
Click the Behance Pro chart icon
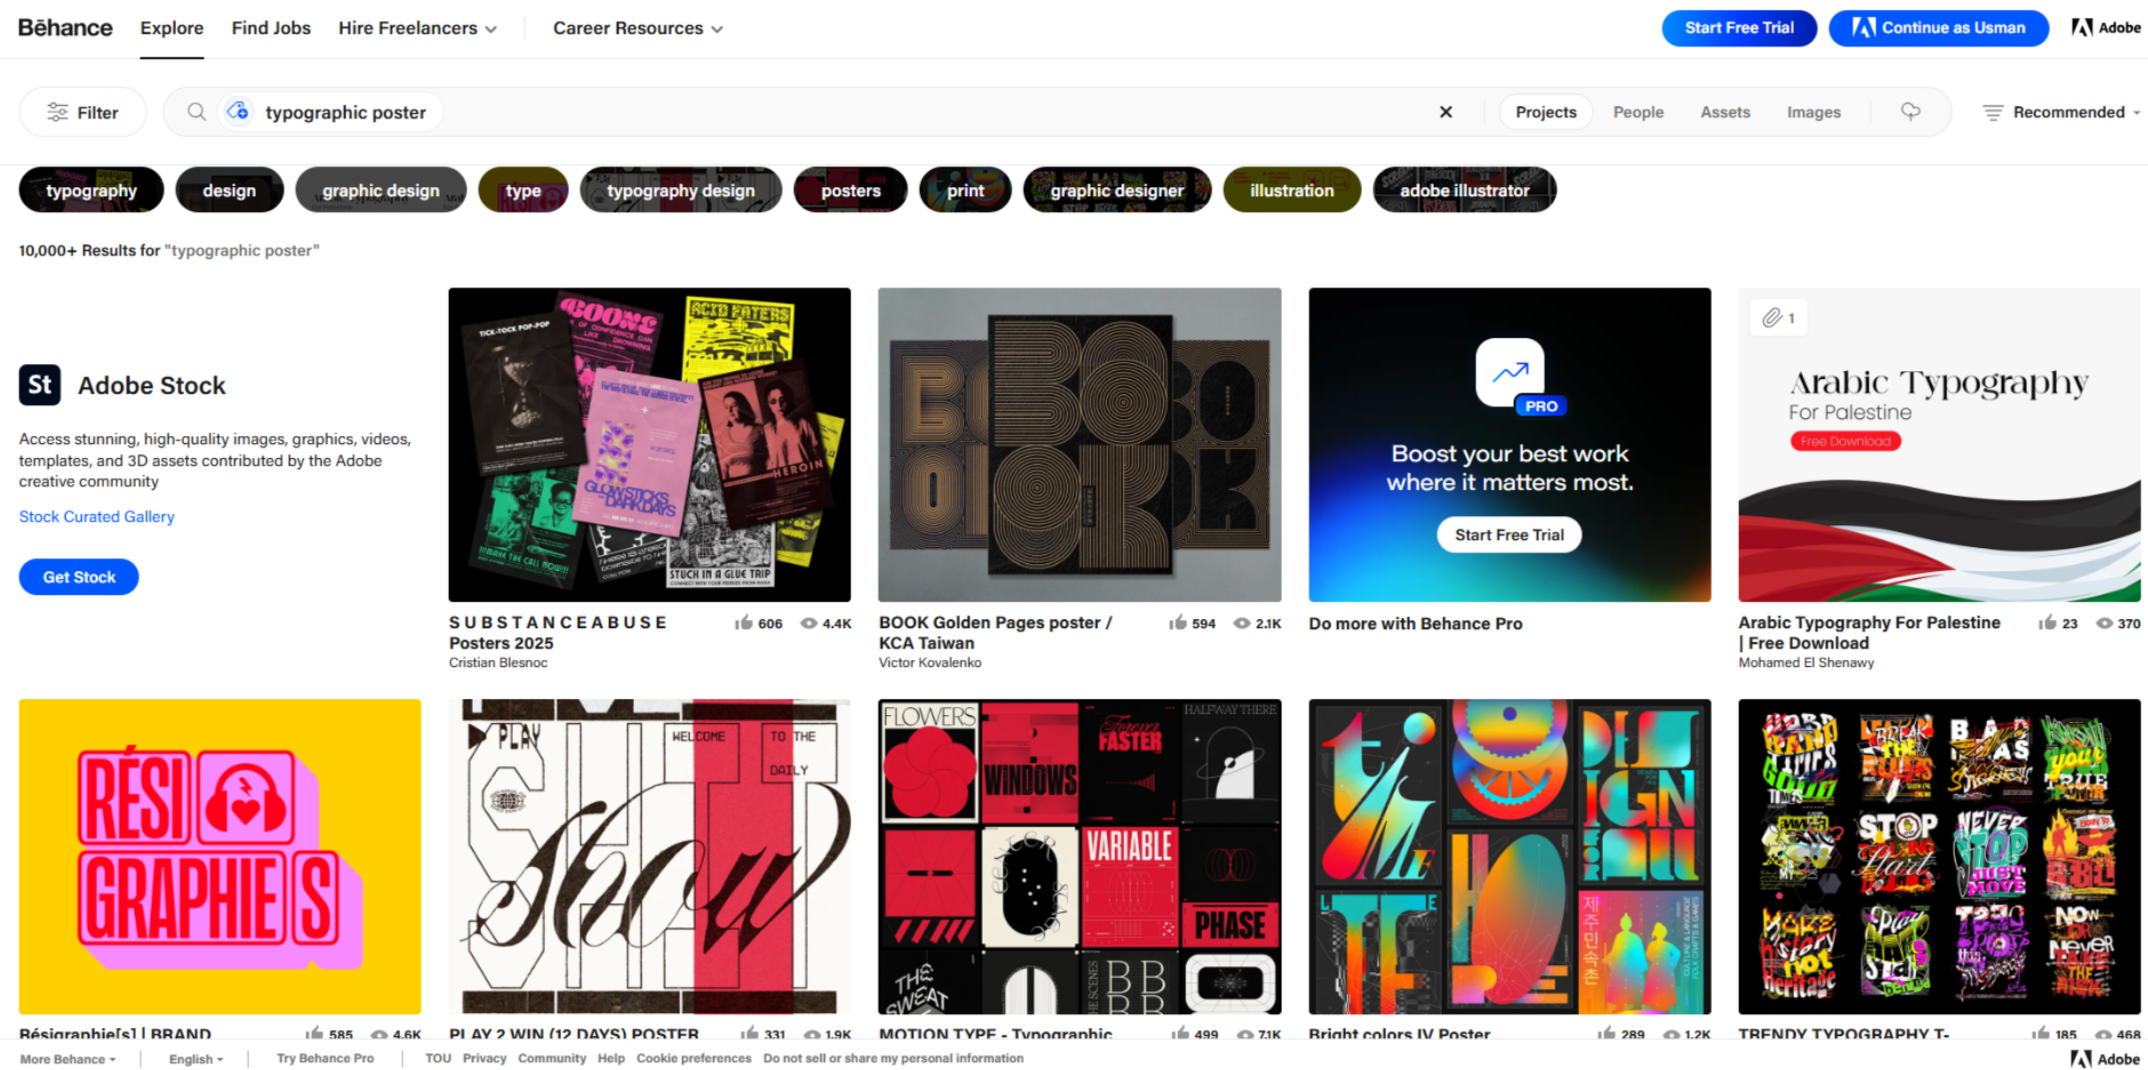pyautogui.click(x=1509, y=373)
